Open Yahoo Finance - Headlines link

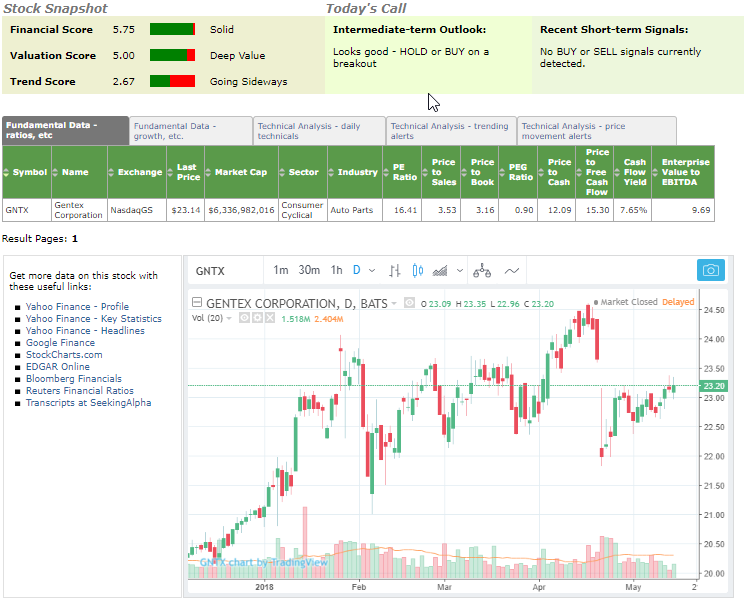point(85,331)
